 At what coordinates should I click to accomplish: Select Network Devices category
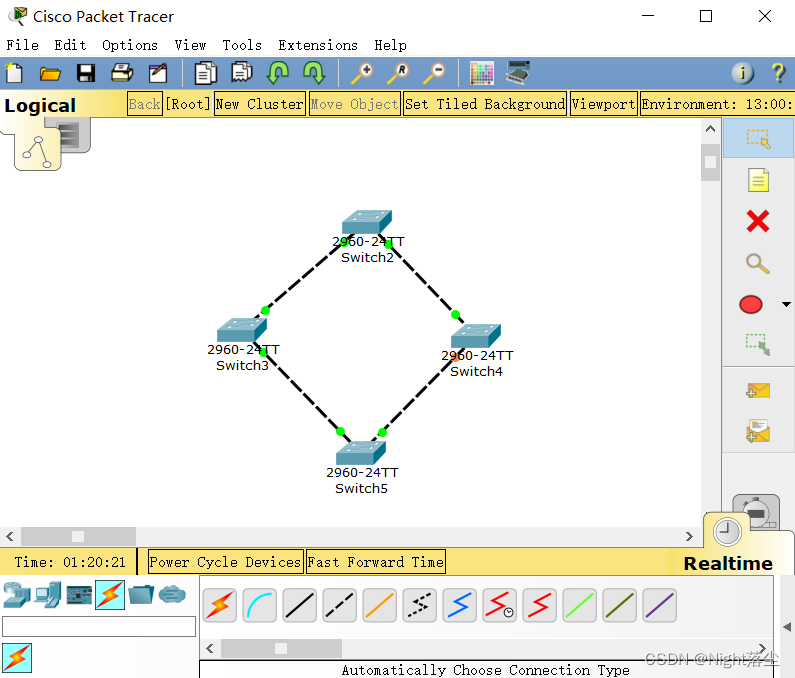17,594
